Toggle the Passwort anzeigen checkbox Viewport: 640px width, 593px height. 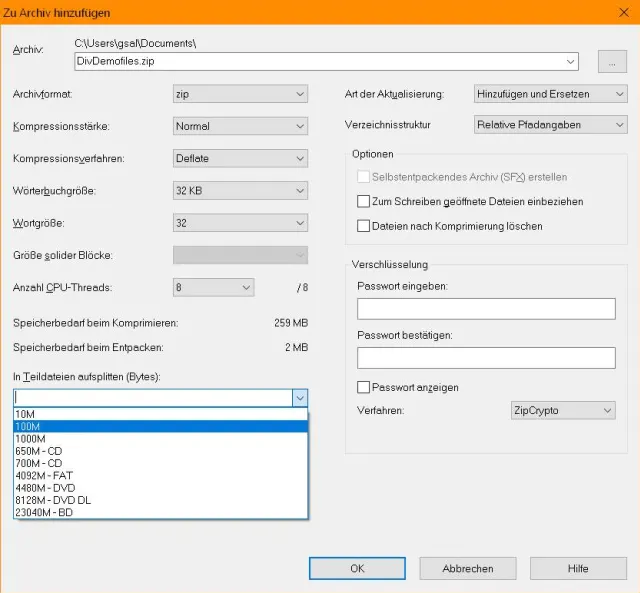(x=363, y=387)
